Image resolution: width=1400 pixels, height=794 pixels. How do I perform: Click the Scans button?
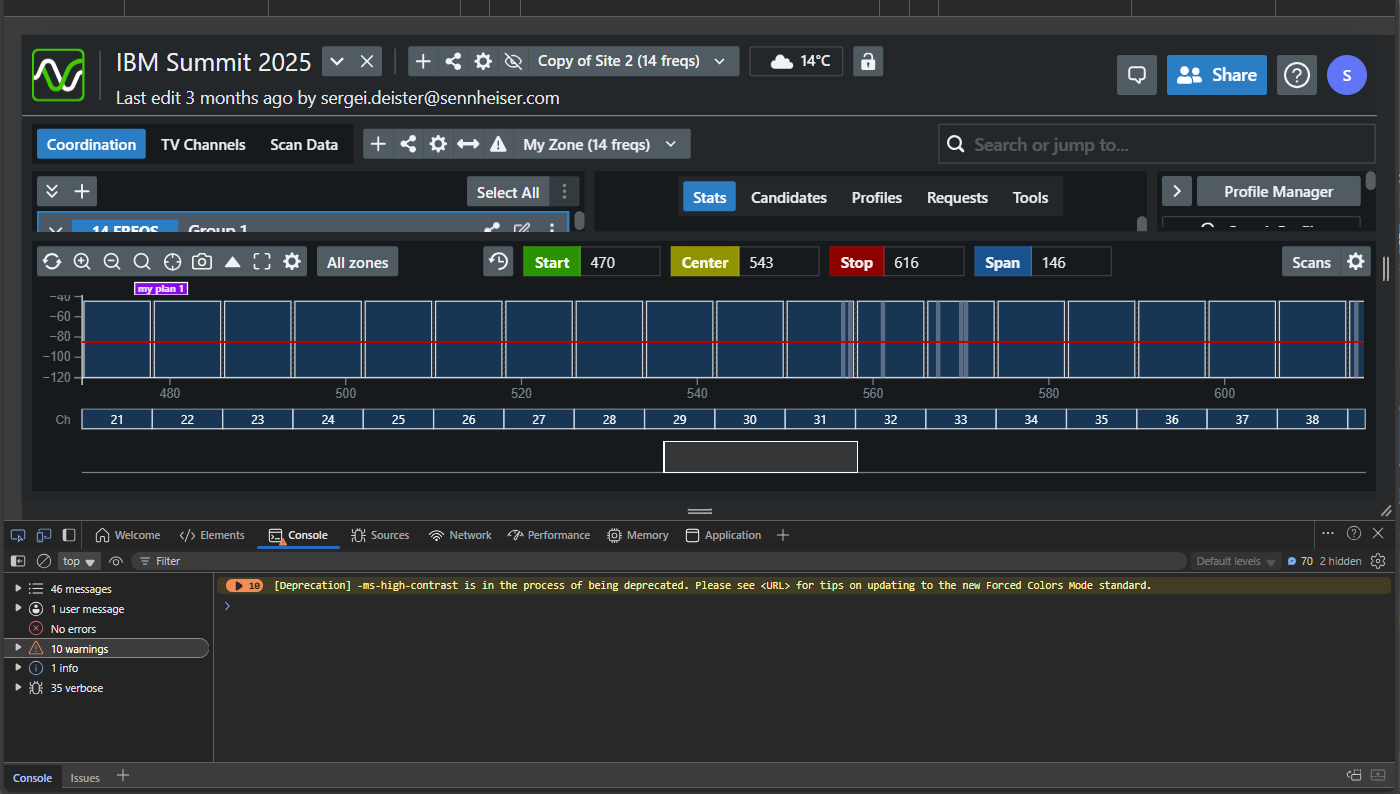pos(1311,262)
